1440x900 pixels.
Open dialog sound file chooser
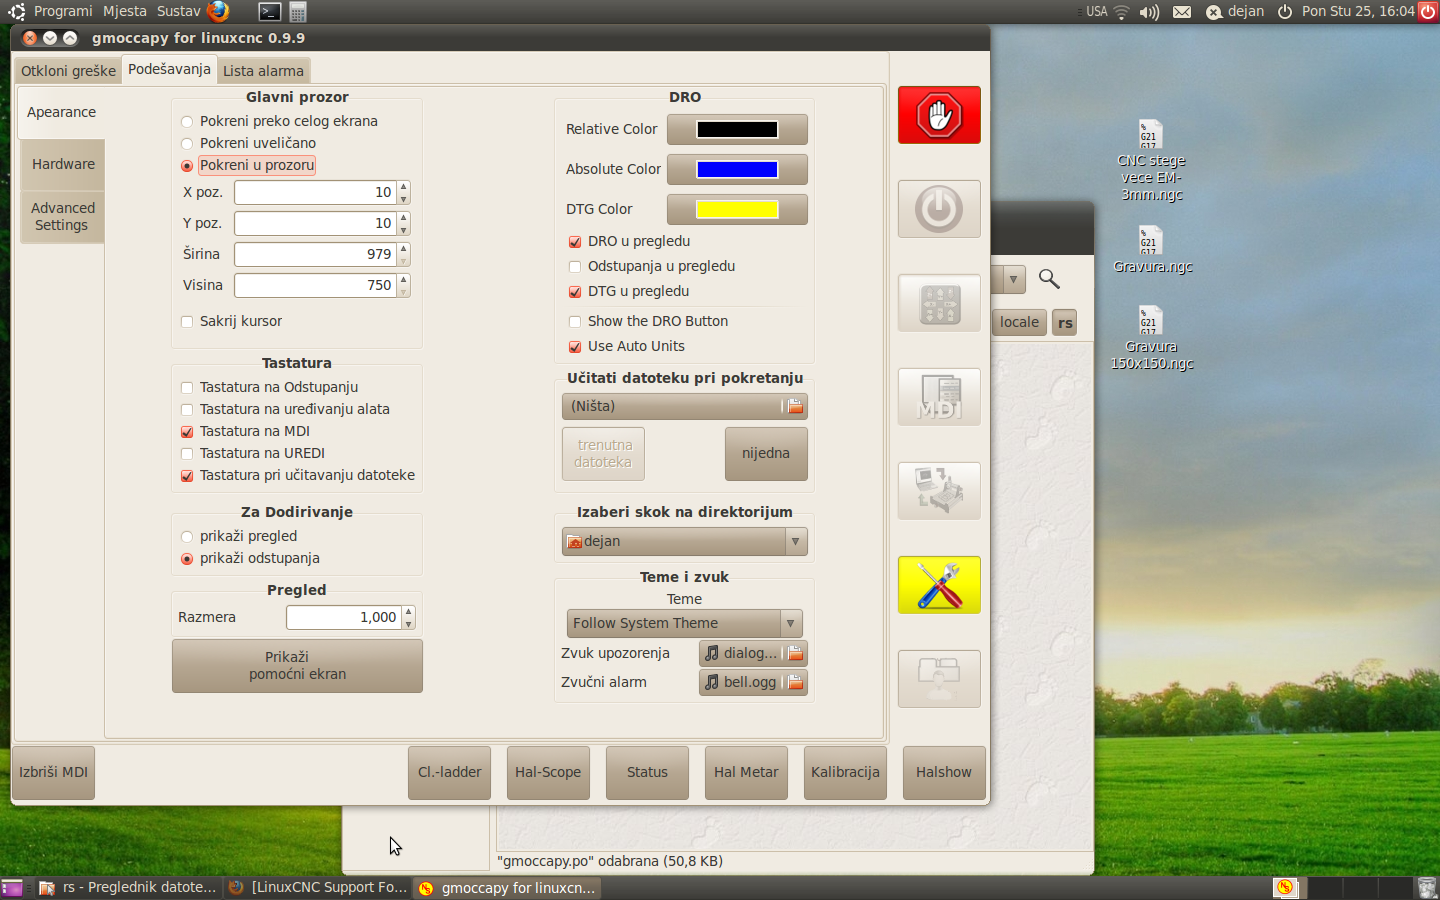753,653
